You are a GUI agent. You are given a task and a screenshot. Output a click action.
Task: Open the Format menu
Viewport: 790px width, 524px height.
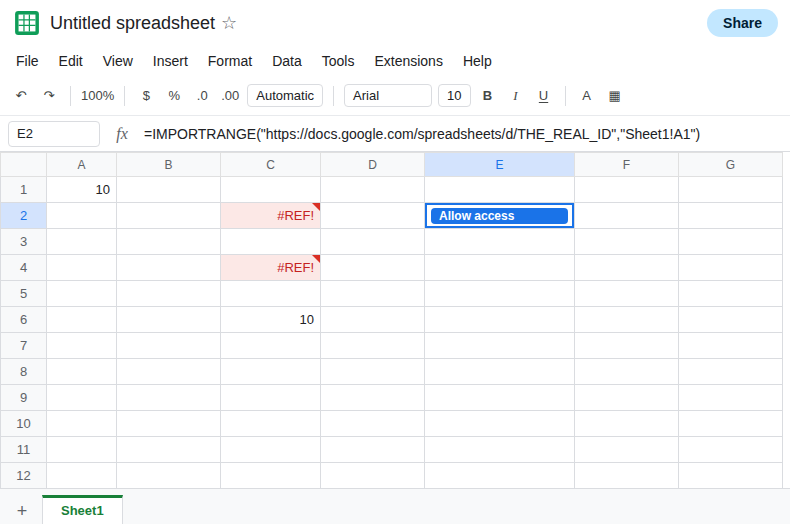[x=230, y=61]
